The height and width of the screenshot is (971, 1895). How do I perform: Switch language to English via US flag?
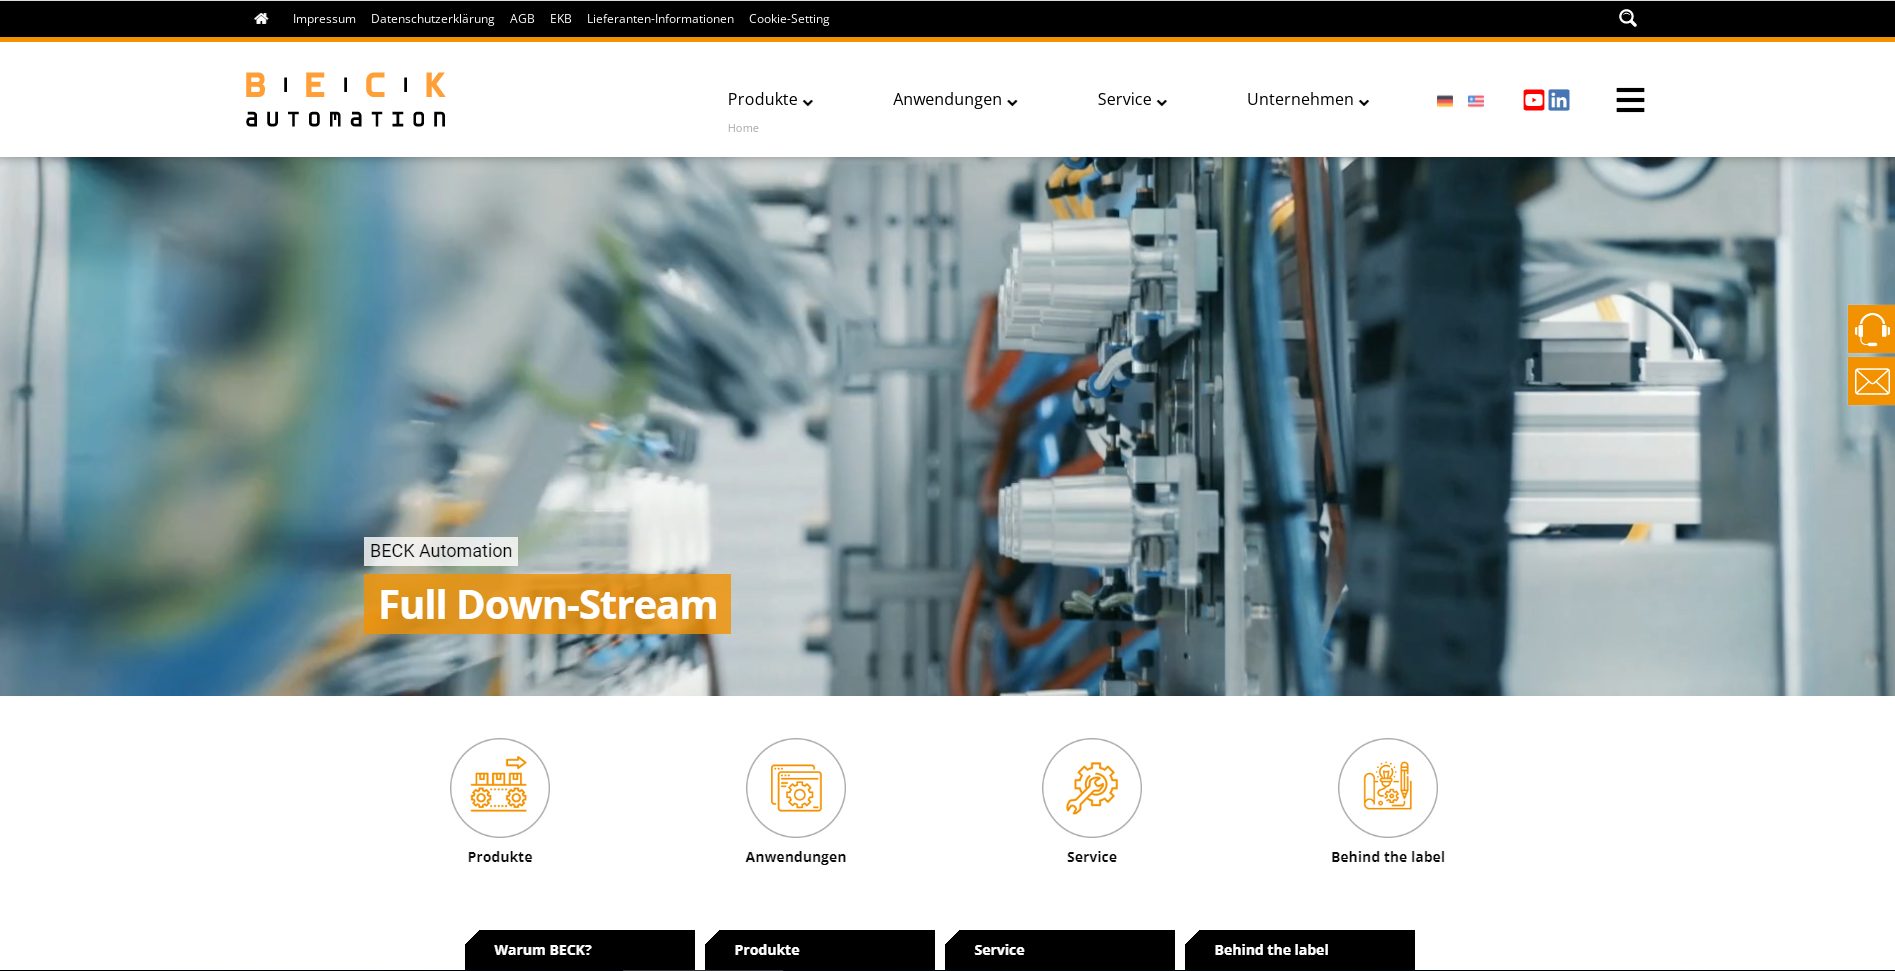pyautogui.click(x=1476, y=100)
